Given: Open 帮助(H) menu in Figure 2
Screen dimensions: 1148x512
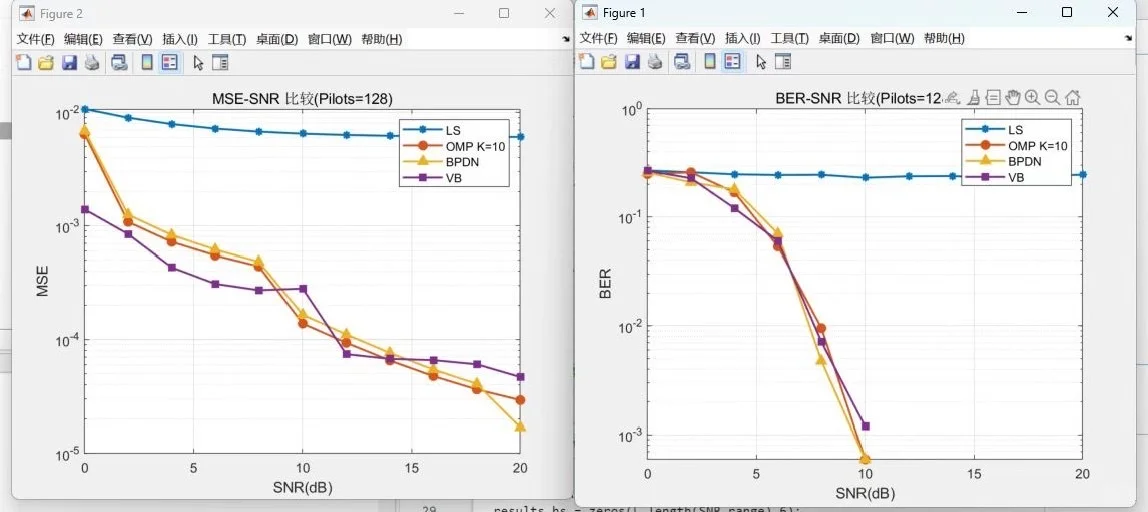Looking at the screenshot, I should coord(381,40).
